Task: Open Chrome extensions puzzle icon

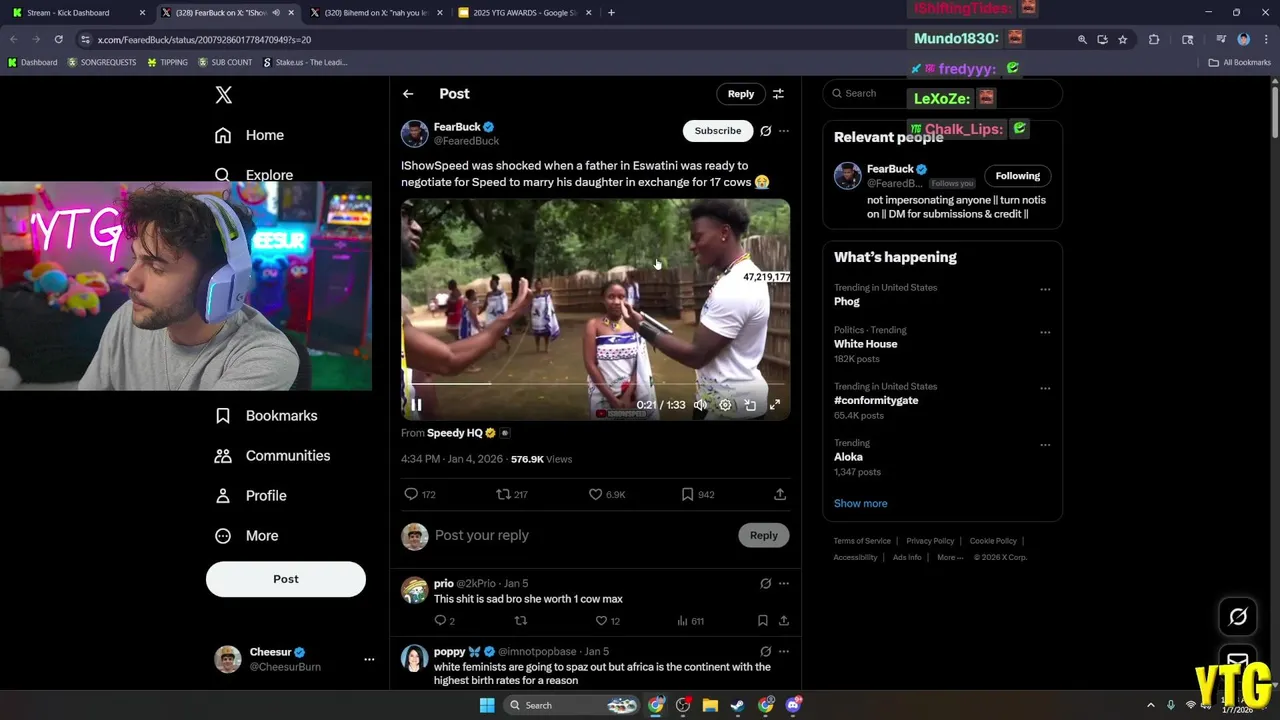Action: tap(1154, 39)
